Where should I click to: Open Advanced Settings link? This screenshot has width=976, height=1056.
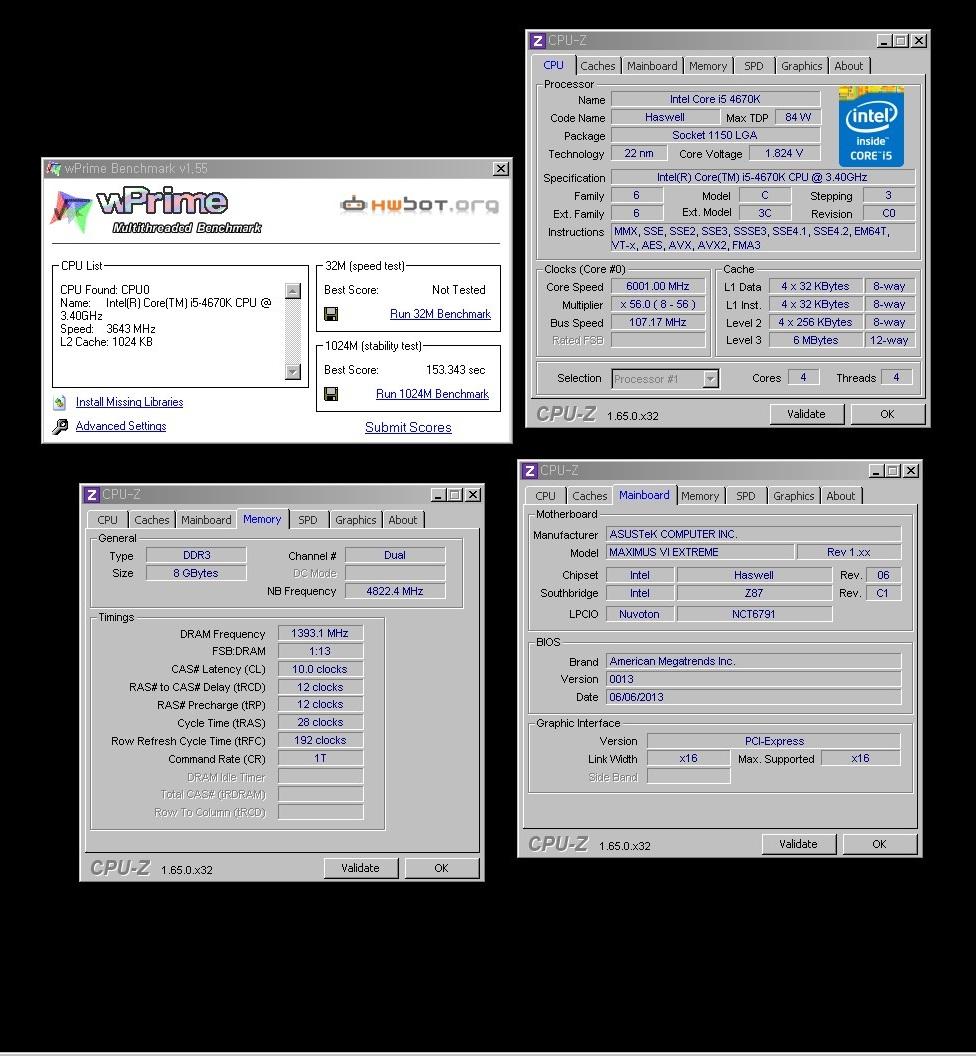[121, 426]
